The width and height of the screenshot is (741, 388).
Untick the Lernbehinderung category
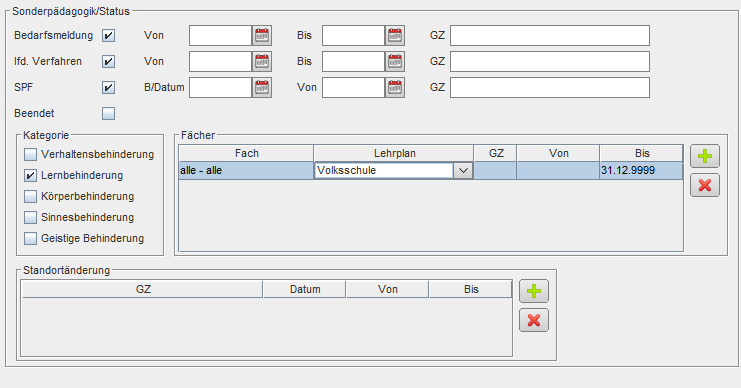tap(30, 175)
